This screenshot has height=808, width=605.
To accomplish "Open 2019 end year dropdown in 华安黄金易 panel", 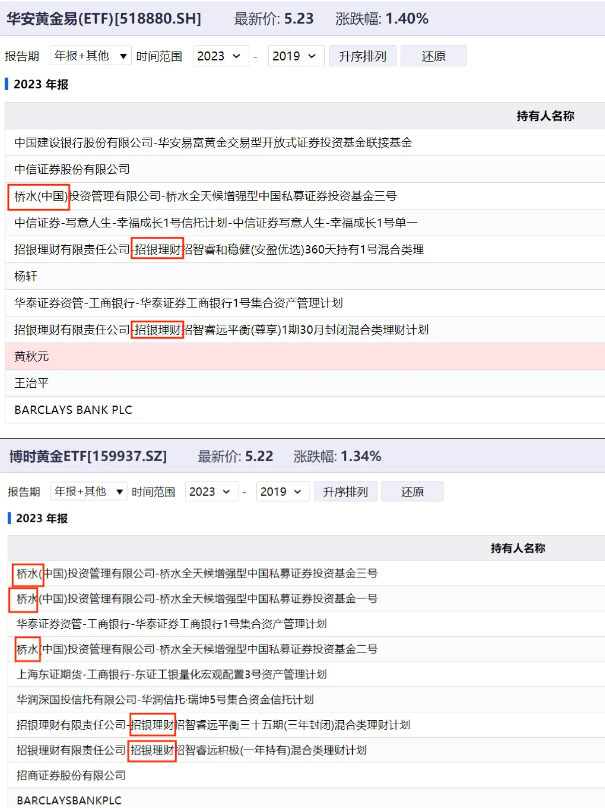I will coord(295,56).
